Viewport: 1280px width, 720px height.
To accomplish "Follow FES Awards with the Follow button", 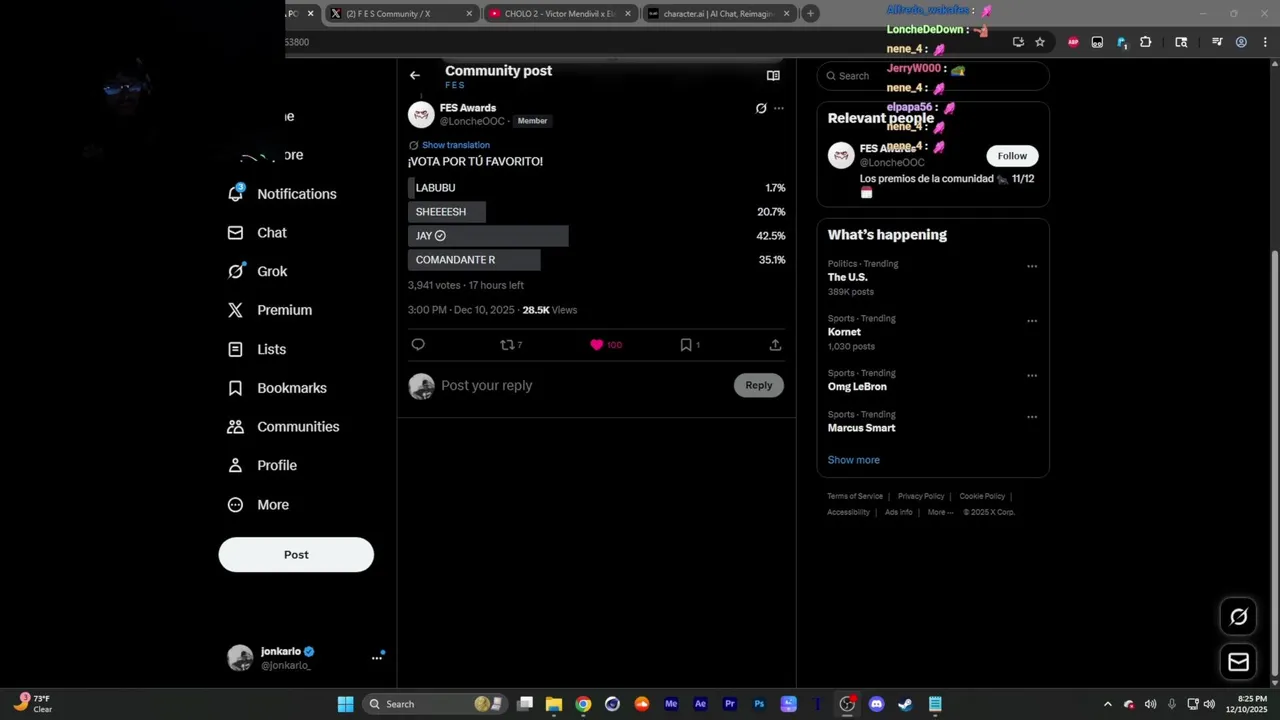I will pyautogui.click(x=1012, y=156).
